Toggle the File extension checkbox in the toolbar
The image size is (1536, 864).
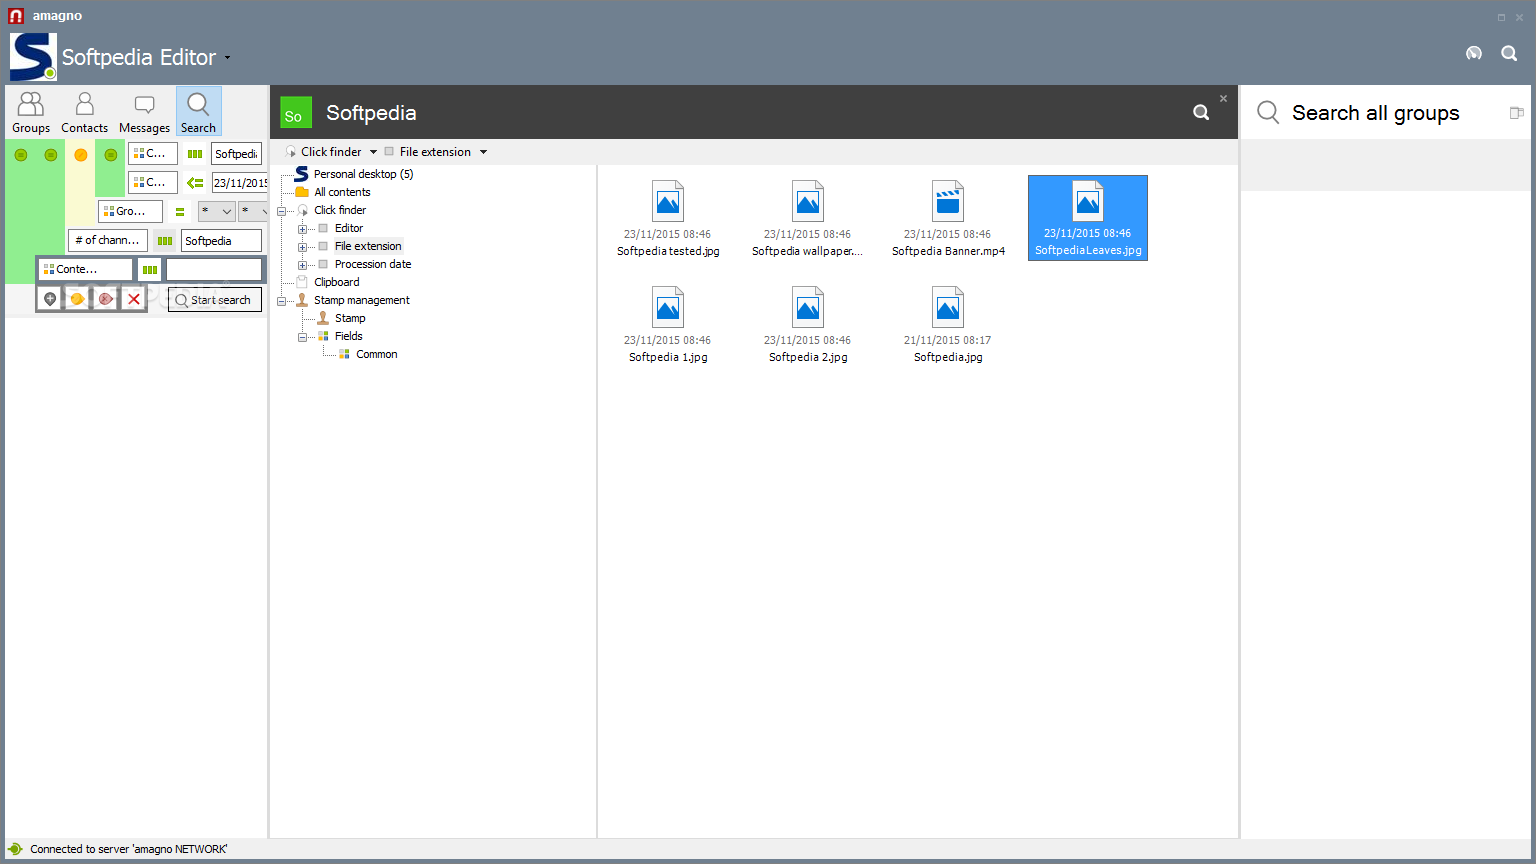[x=389, y=152]
